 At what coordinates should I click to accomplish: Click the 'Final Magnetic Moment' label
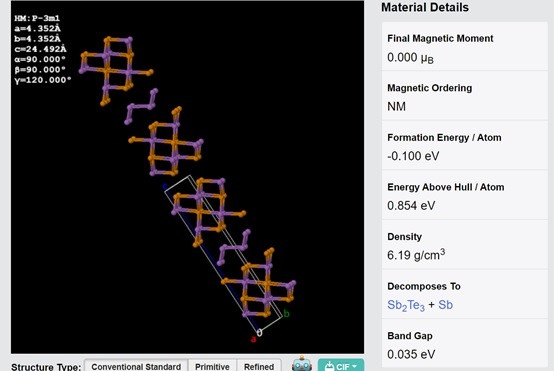(440, 38)
